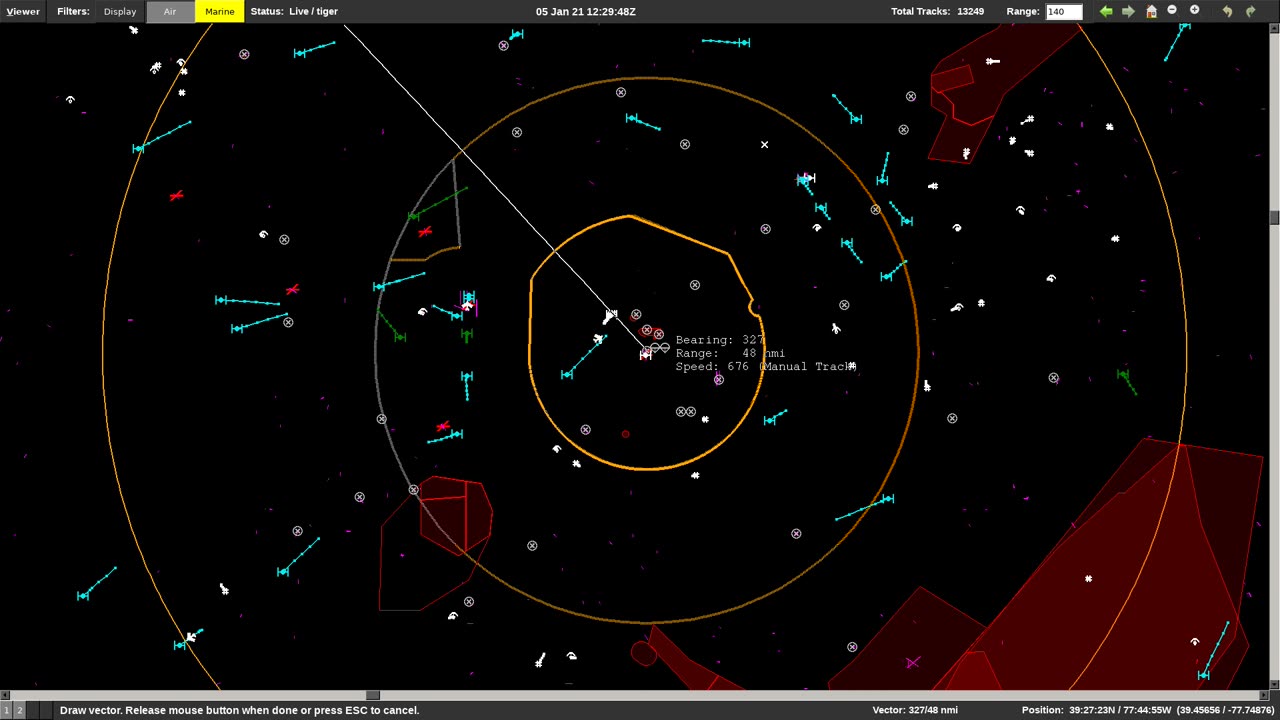Open the Display filter option
This screenshot has height=720, width=1280.
(x=120, y=11)
